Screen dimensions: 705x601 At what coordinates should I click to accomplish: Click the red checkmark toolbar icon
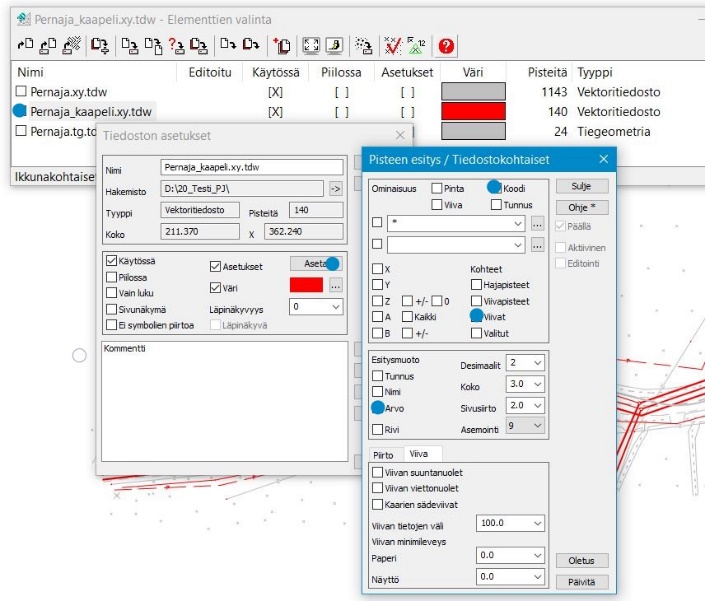coord(393,45)
